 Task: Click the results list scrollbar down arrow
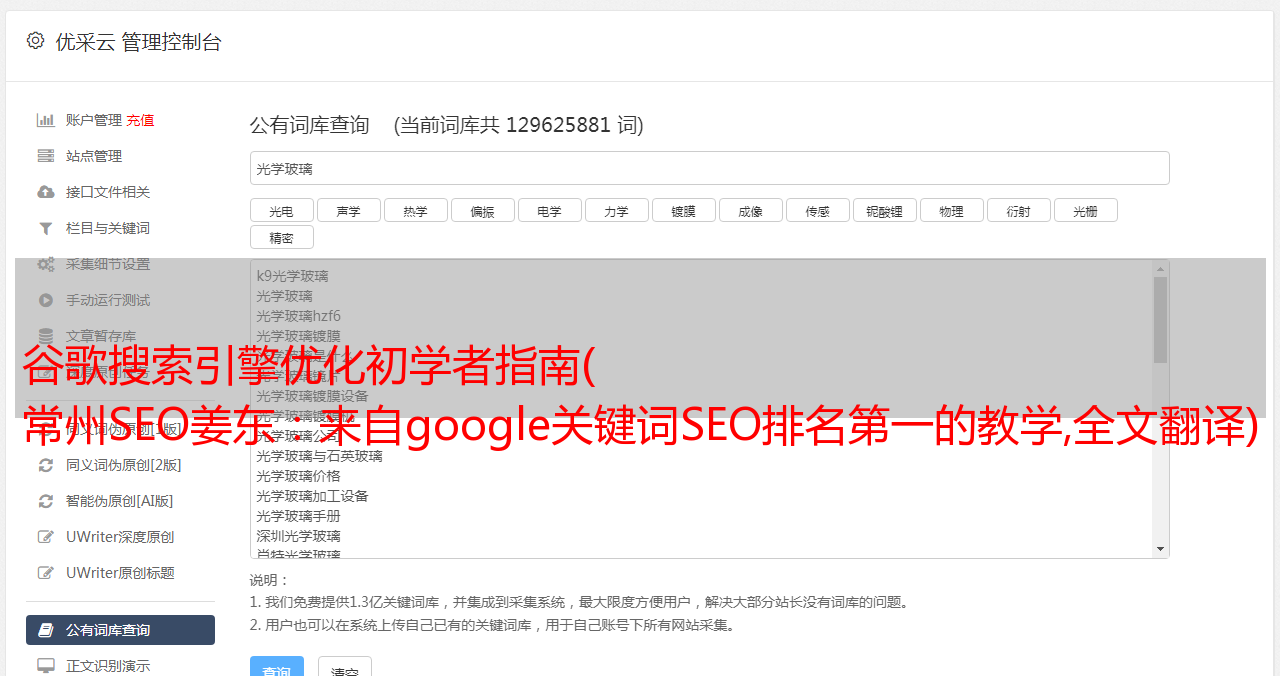pyautogui.click(x=1160, y=549)
